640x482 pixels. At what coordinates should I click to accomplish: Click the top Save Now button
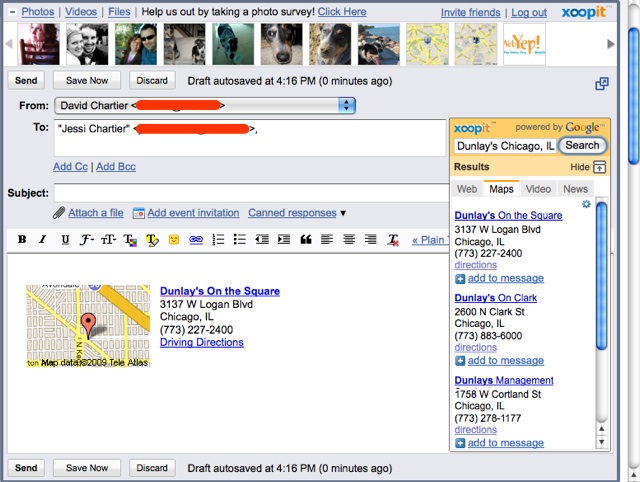87,80
